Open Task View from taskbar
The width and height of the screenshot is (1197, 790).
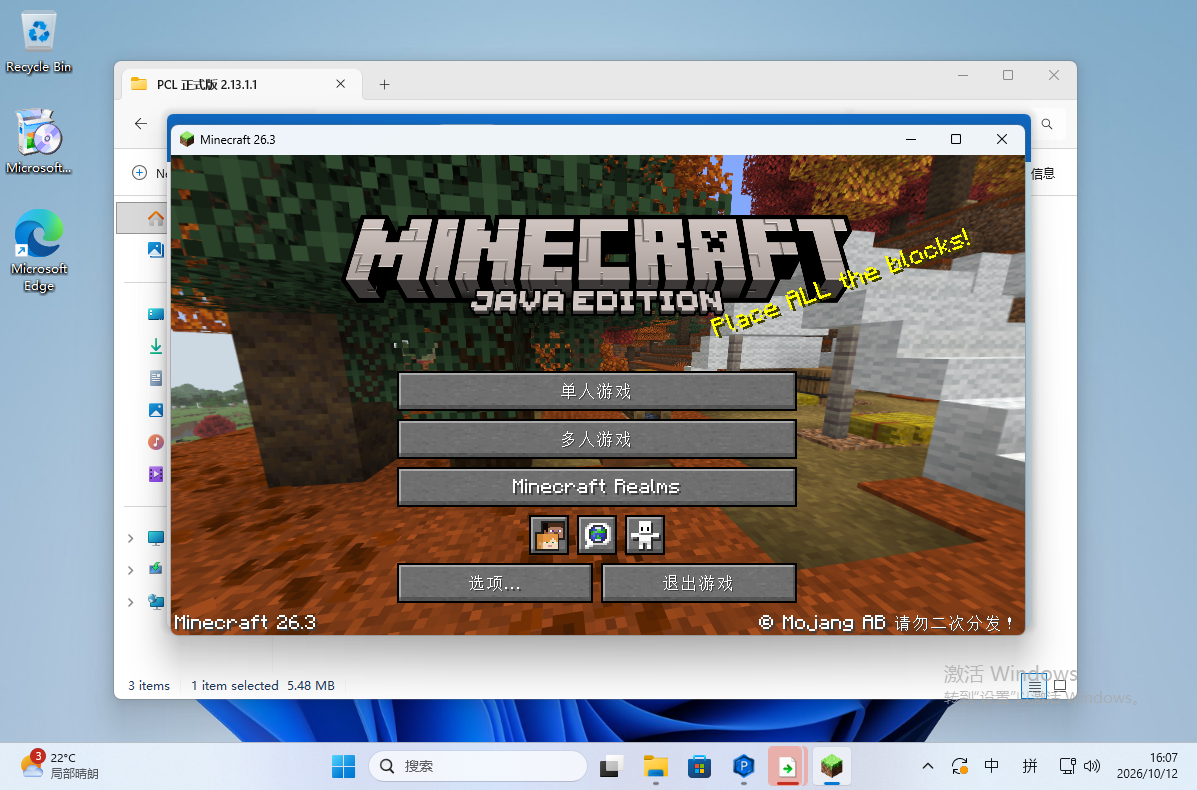pyautogui.click(x=611, y=766)
